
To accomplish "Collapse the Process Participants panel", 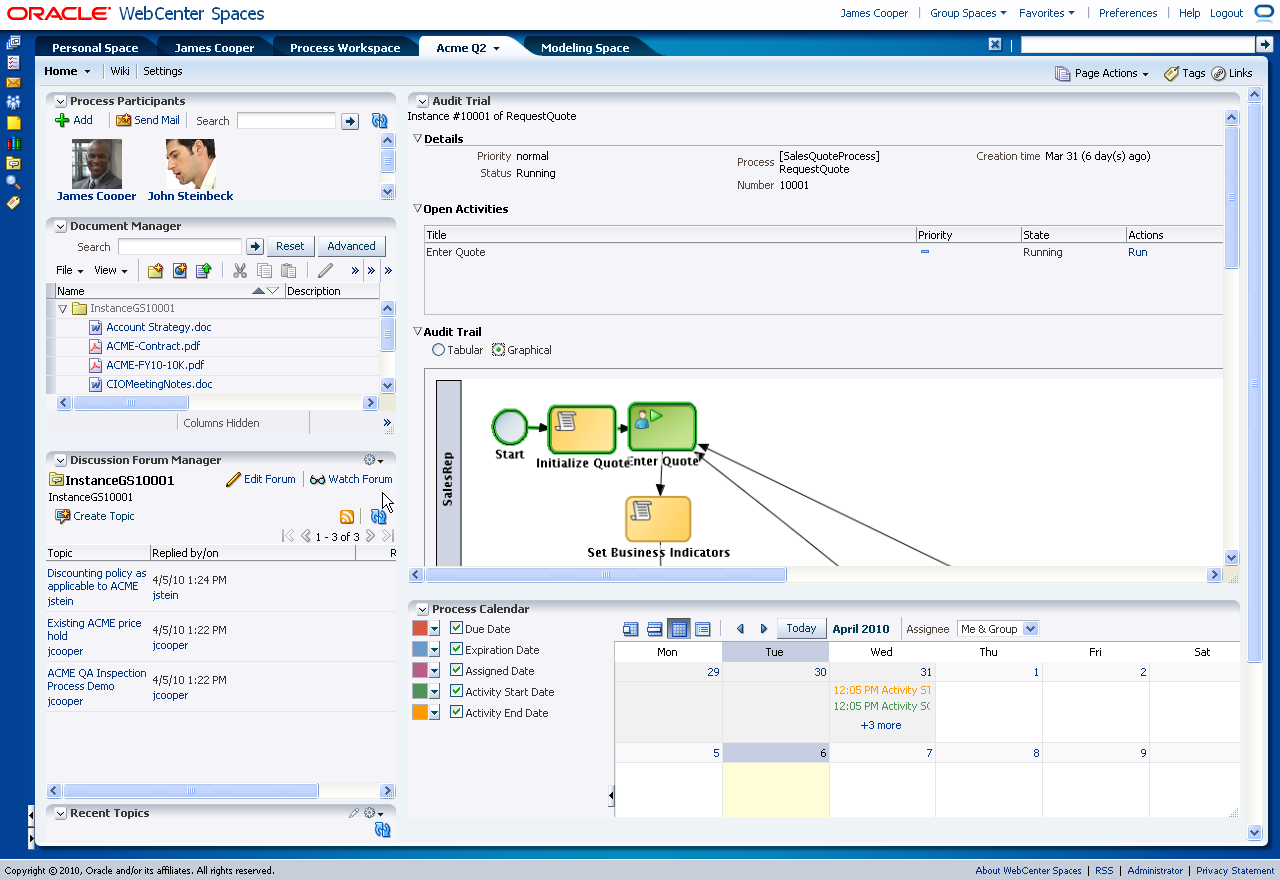I will click(60, 101).
